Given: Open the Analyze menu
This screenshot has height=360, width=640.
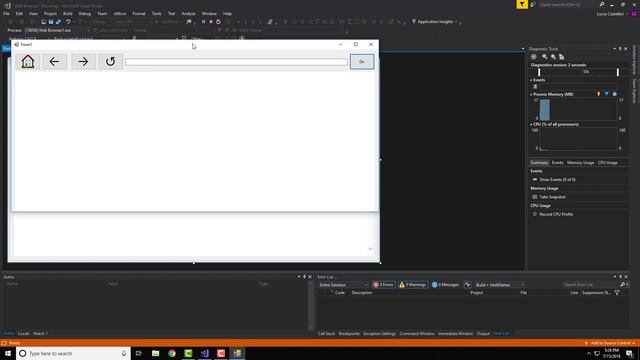Looking at the screenshot, I should [188, 13].
